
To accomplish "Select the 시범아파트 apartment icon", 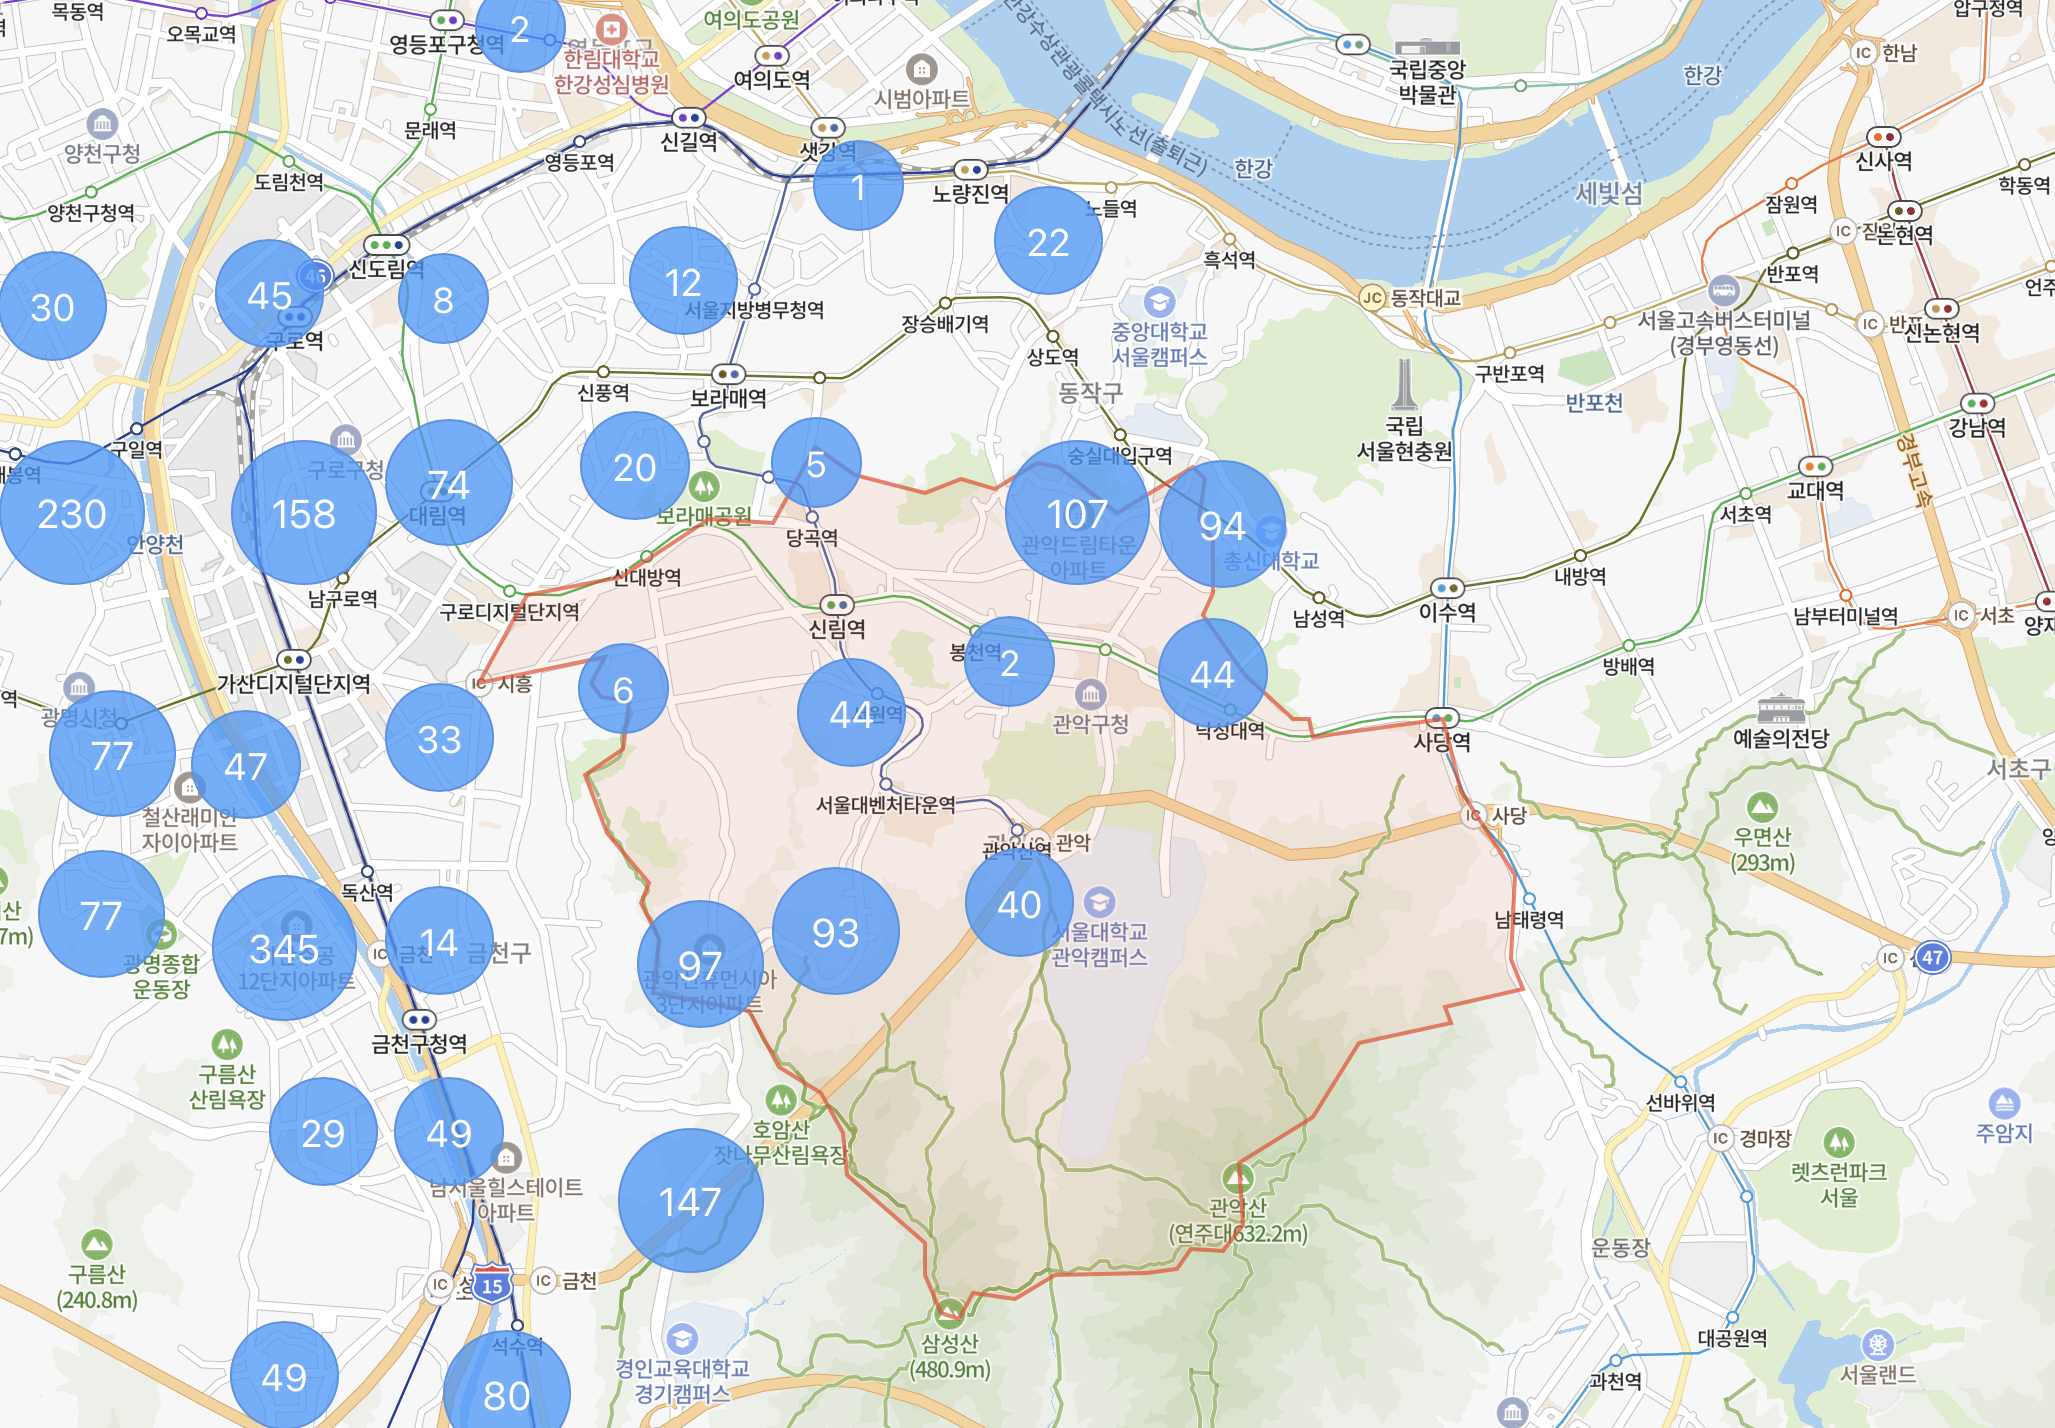I will (921, 69).
